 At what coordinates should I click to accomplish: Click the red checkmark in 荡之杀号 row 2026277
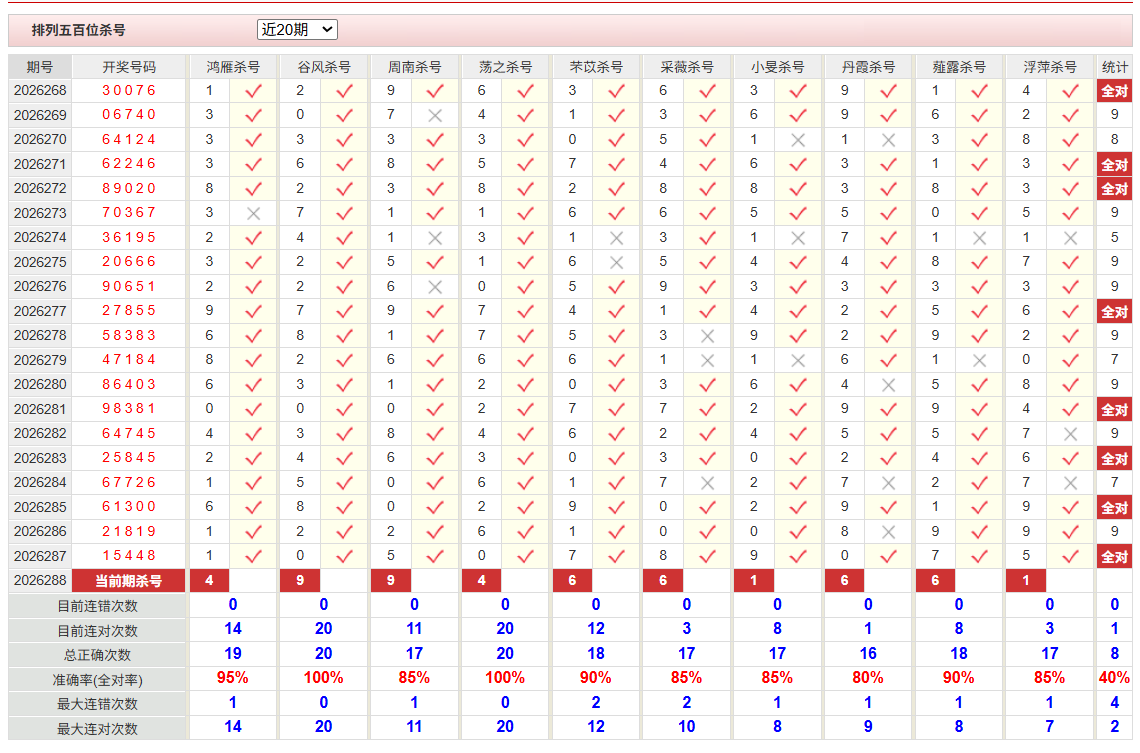point(526,312)
